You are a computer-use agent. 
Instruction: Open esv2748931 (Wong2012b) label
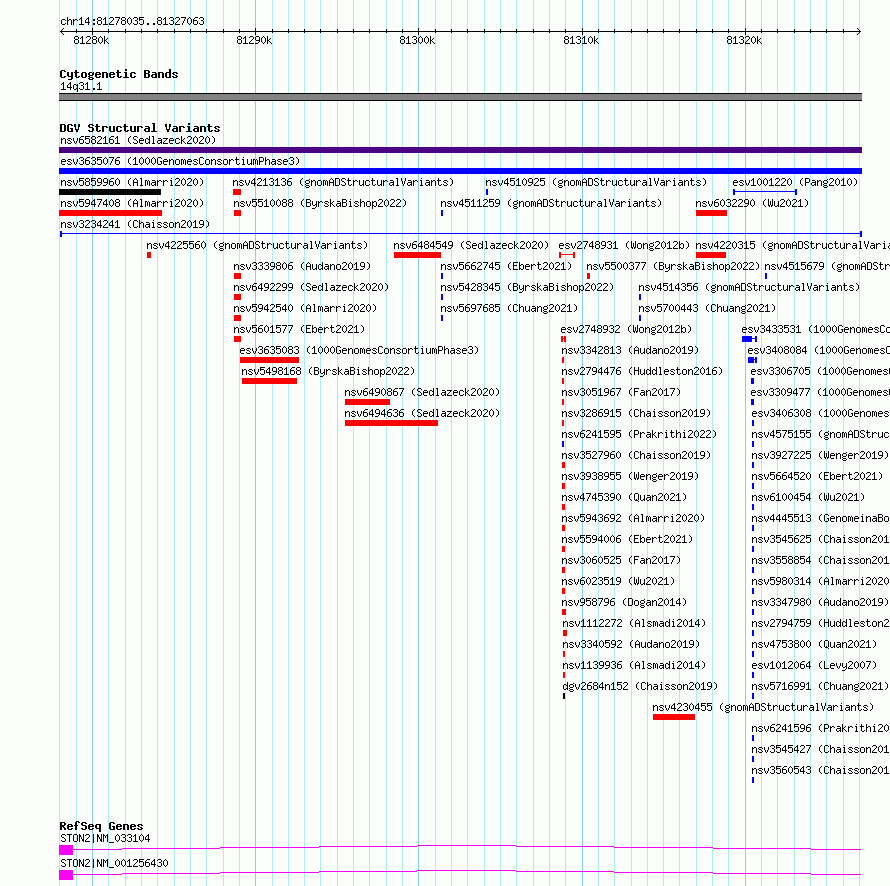pyautogui.click(x=624, y=245)
